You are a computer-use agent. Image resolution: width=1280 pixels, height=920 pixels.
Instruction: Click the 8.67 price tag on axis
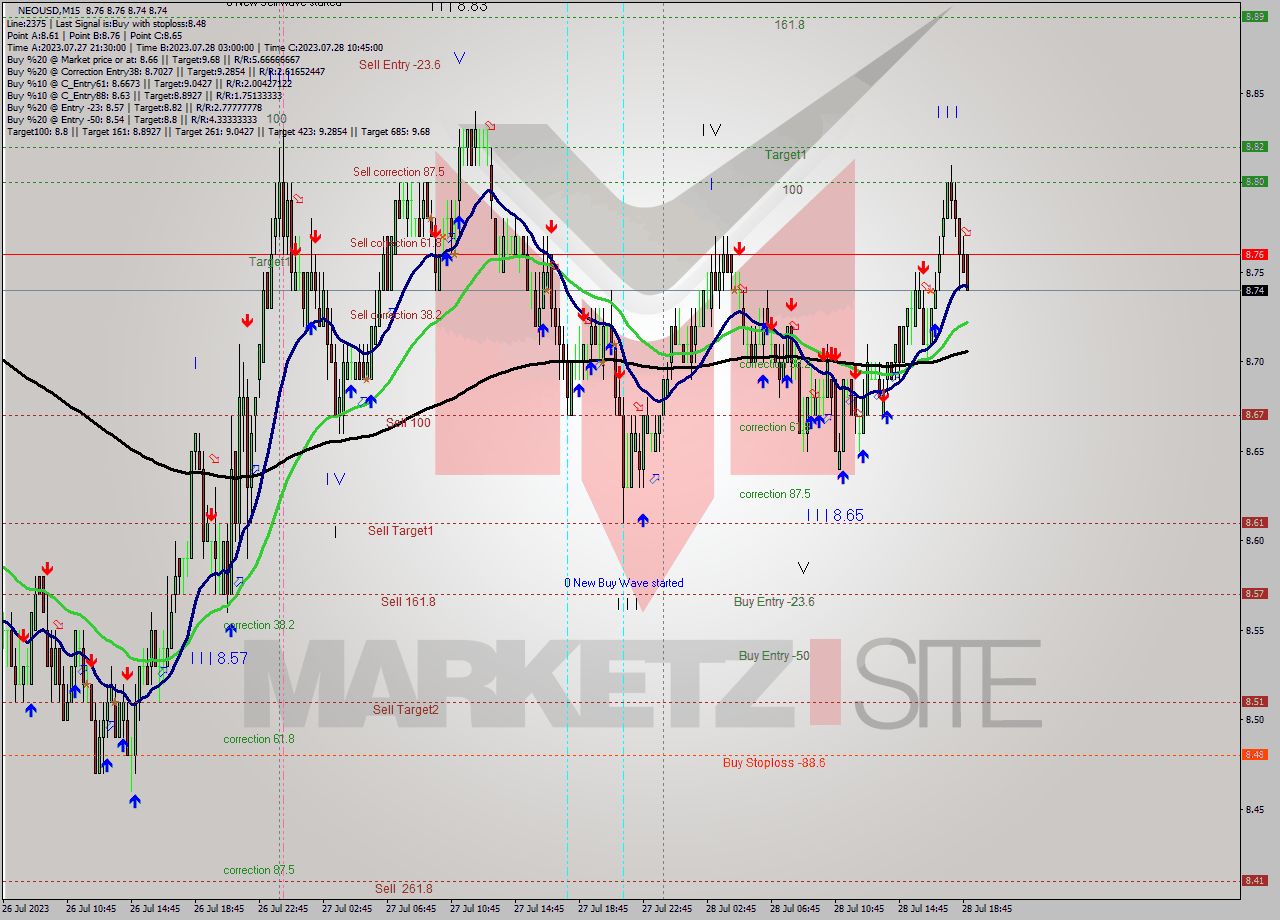coord(1254,415)
